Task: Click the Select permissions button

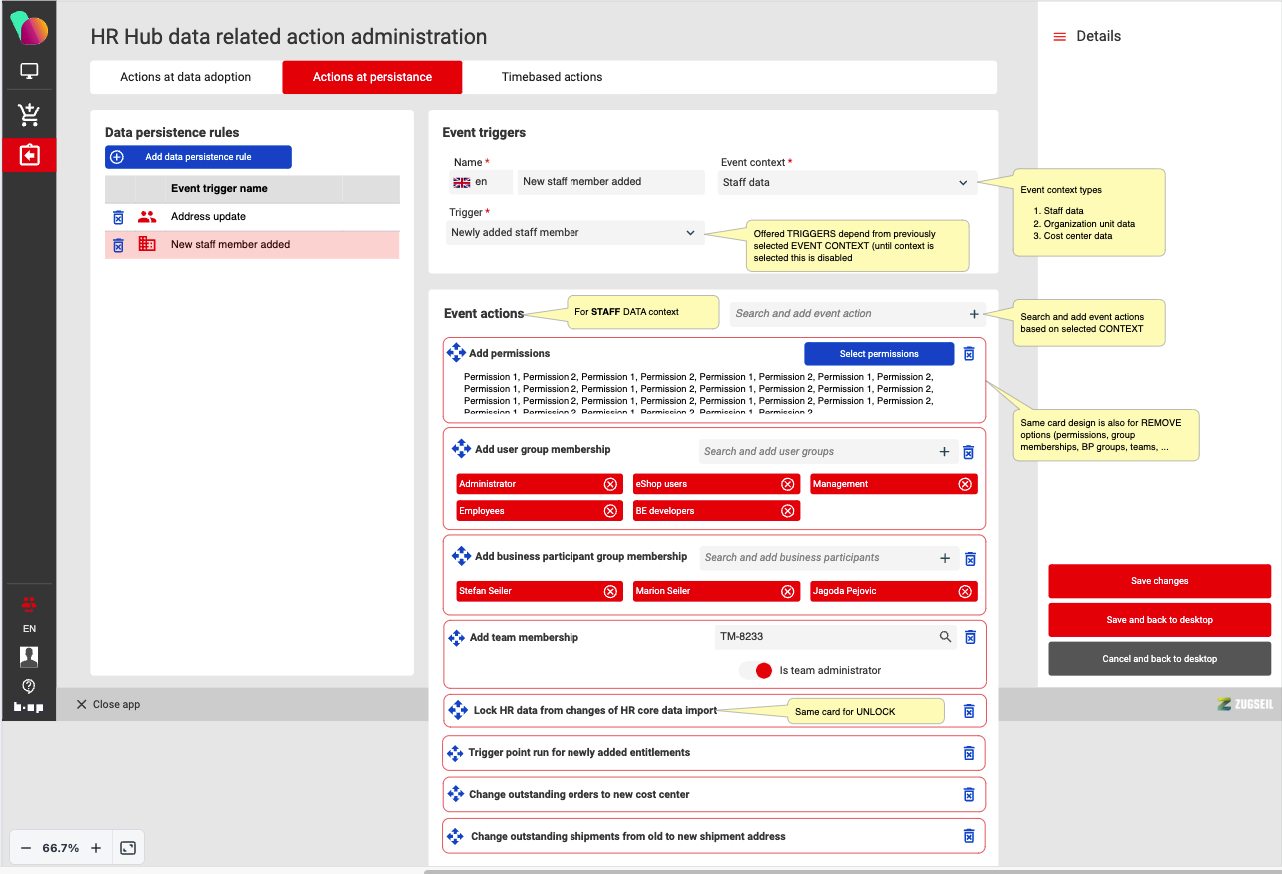Action: click(x=879, y=354)
